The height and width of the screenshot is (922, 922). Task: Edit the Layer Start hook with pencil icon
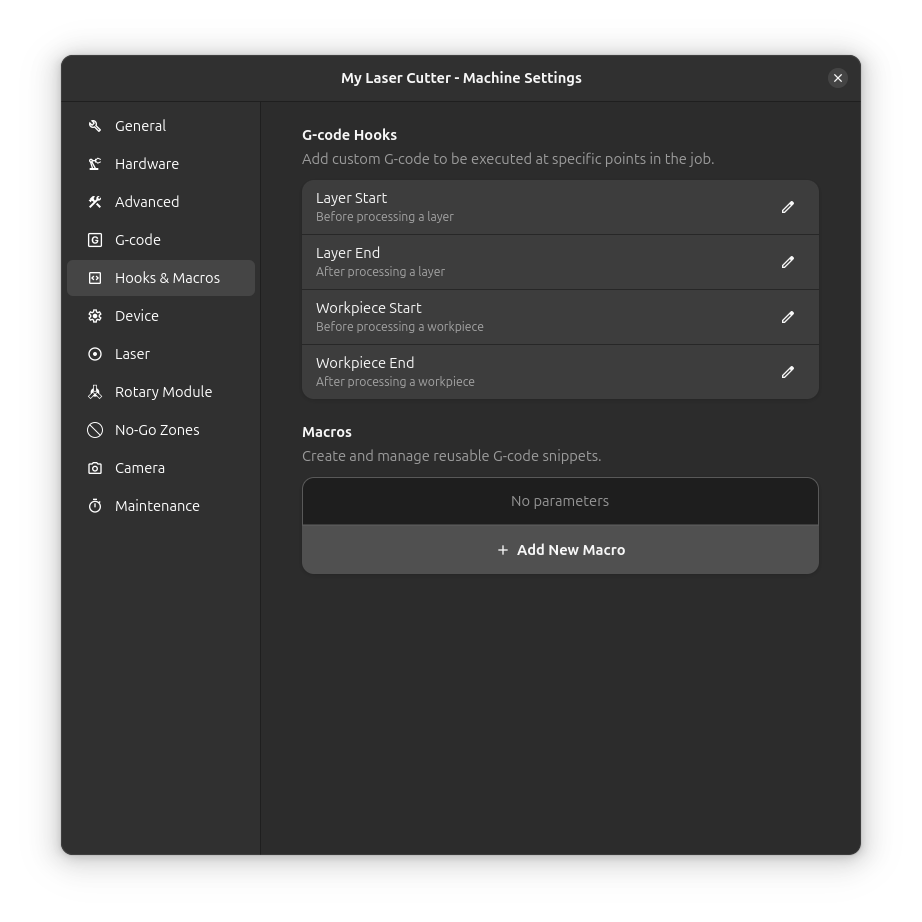click(788, 207)
